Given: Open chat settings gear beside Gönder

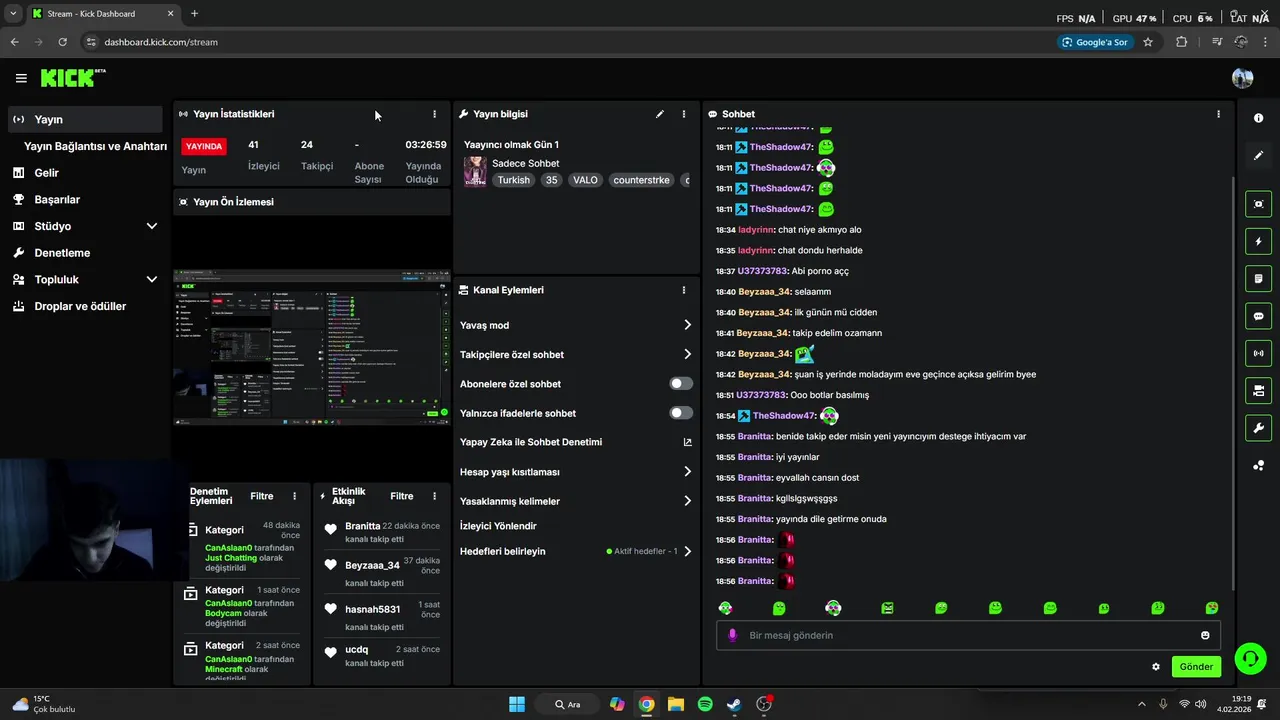Looking at the screenshot, I should pyautogui.click(x=1156, y=667).
